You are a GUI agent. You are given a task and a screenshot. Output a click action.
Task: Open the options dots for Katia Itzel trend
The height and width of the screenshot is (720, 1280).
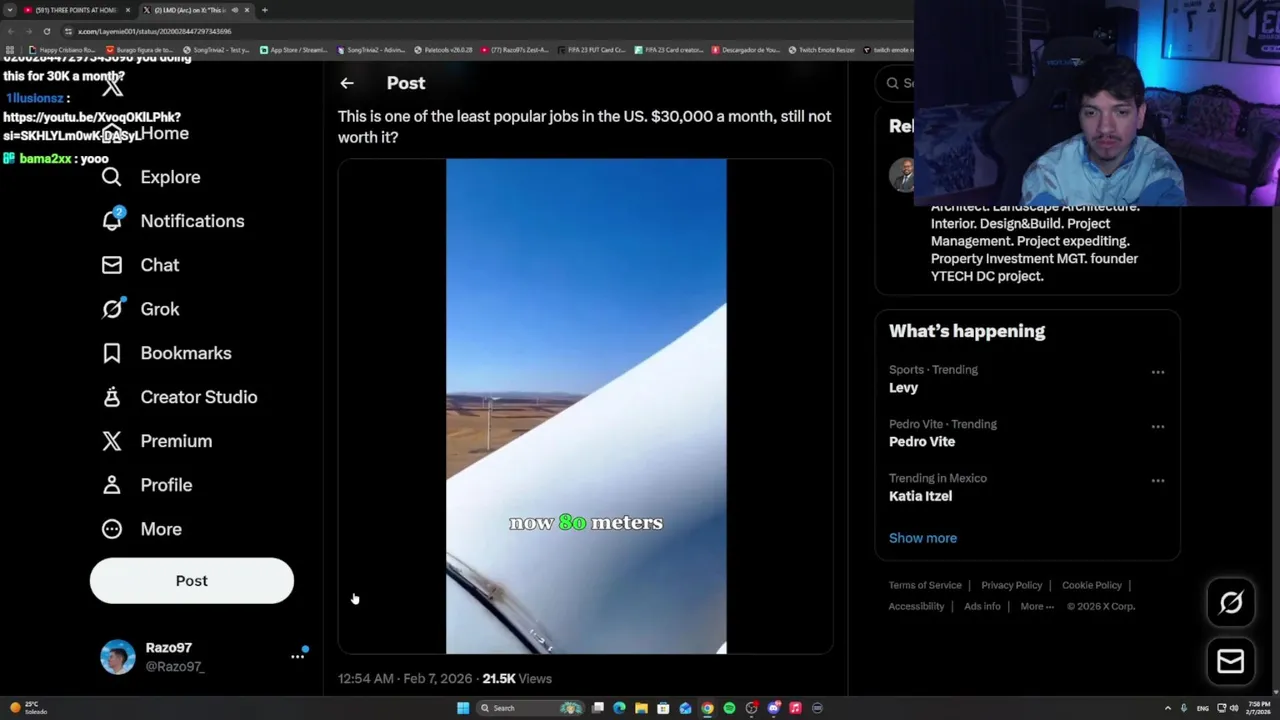(x=1157, y=480)
